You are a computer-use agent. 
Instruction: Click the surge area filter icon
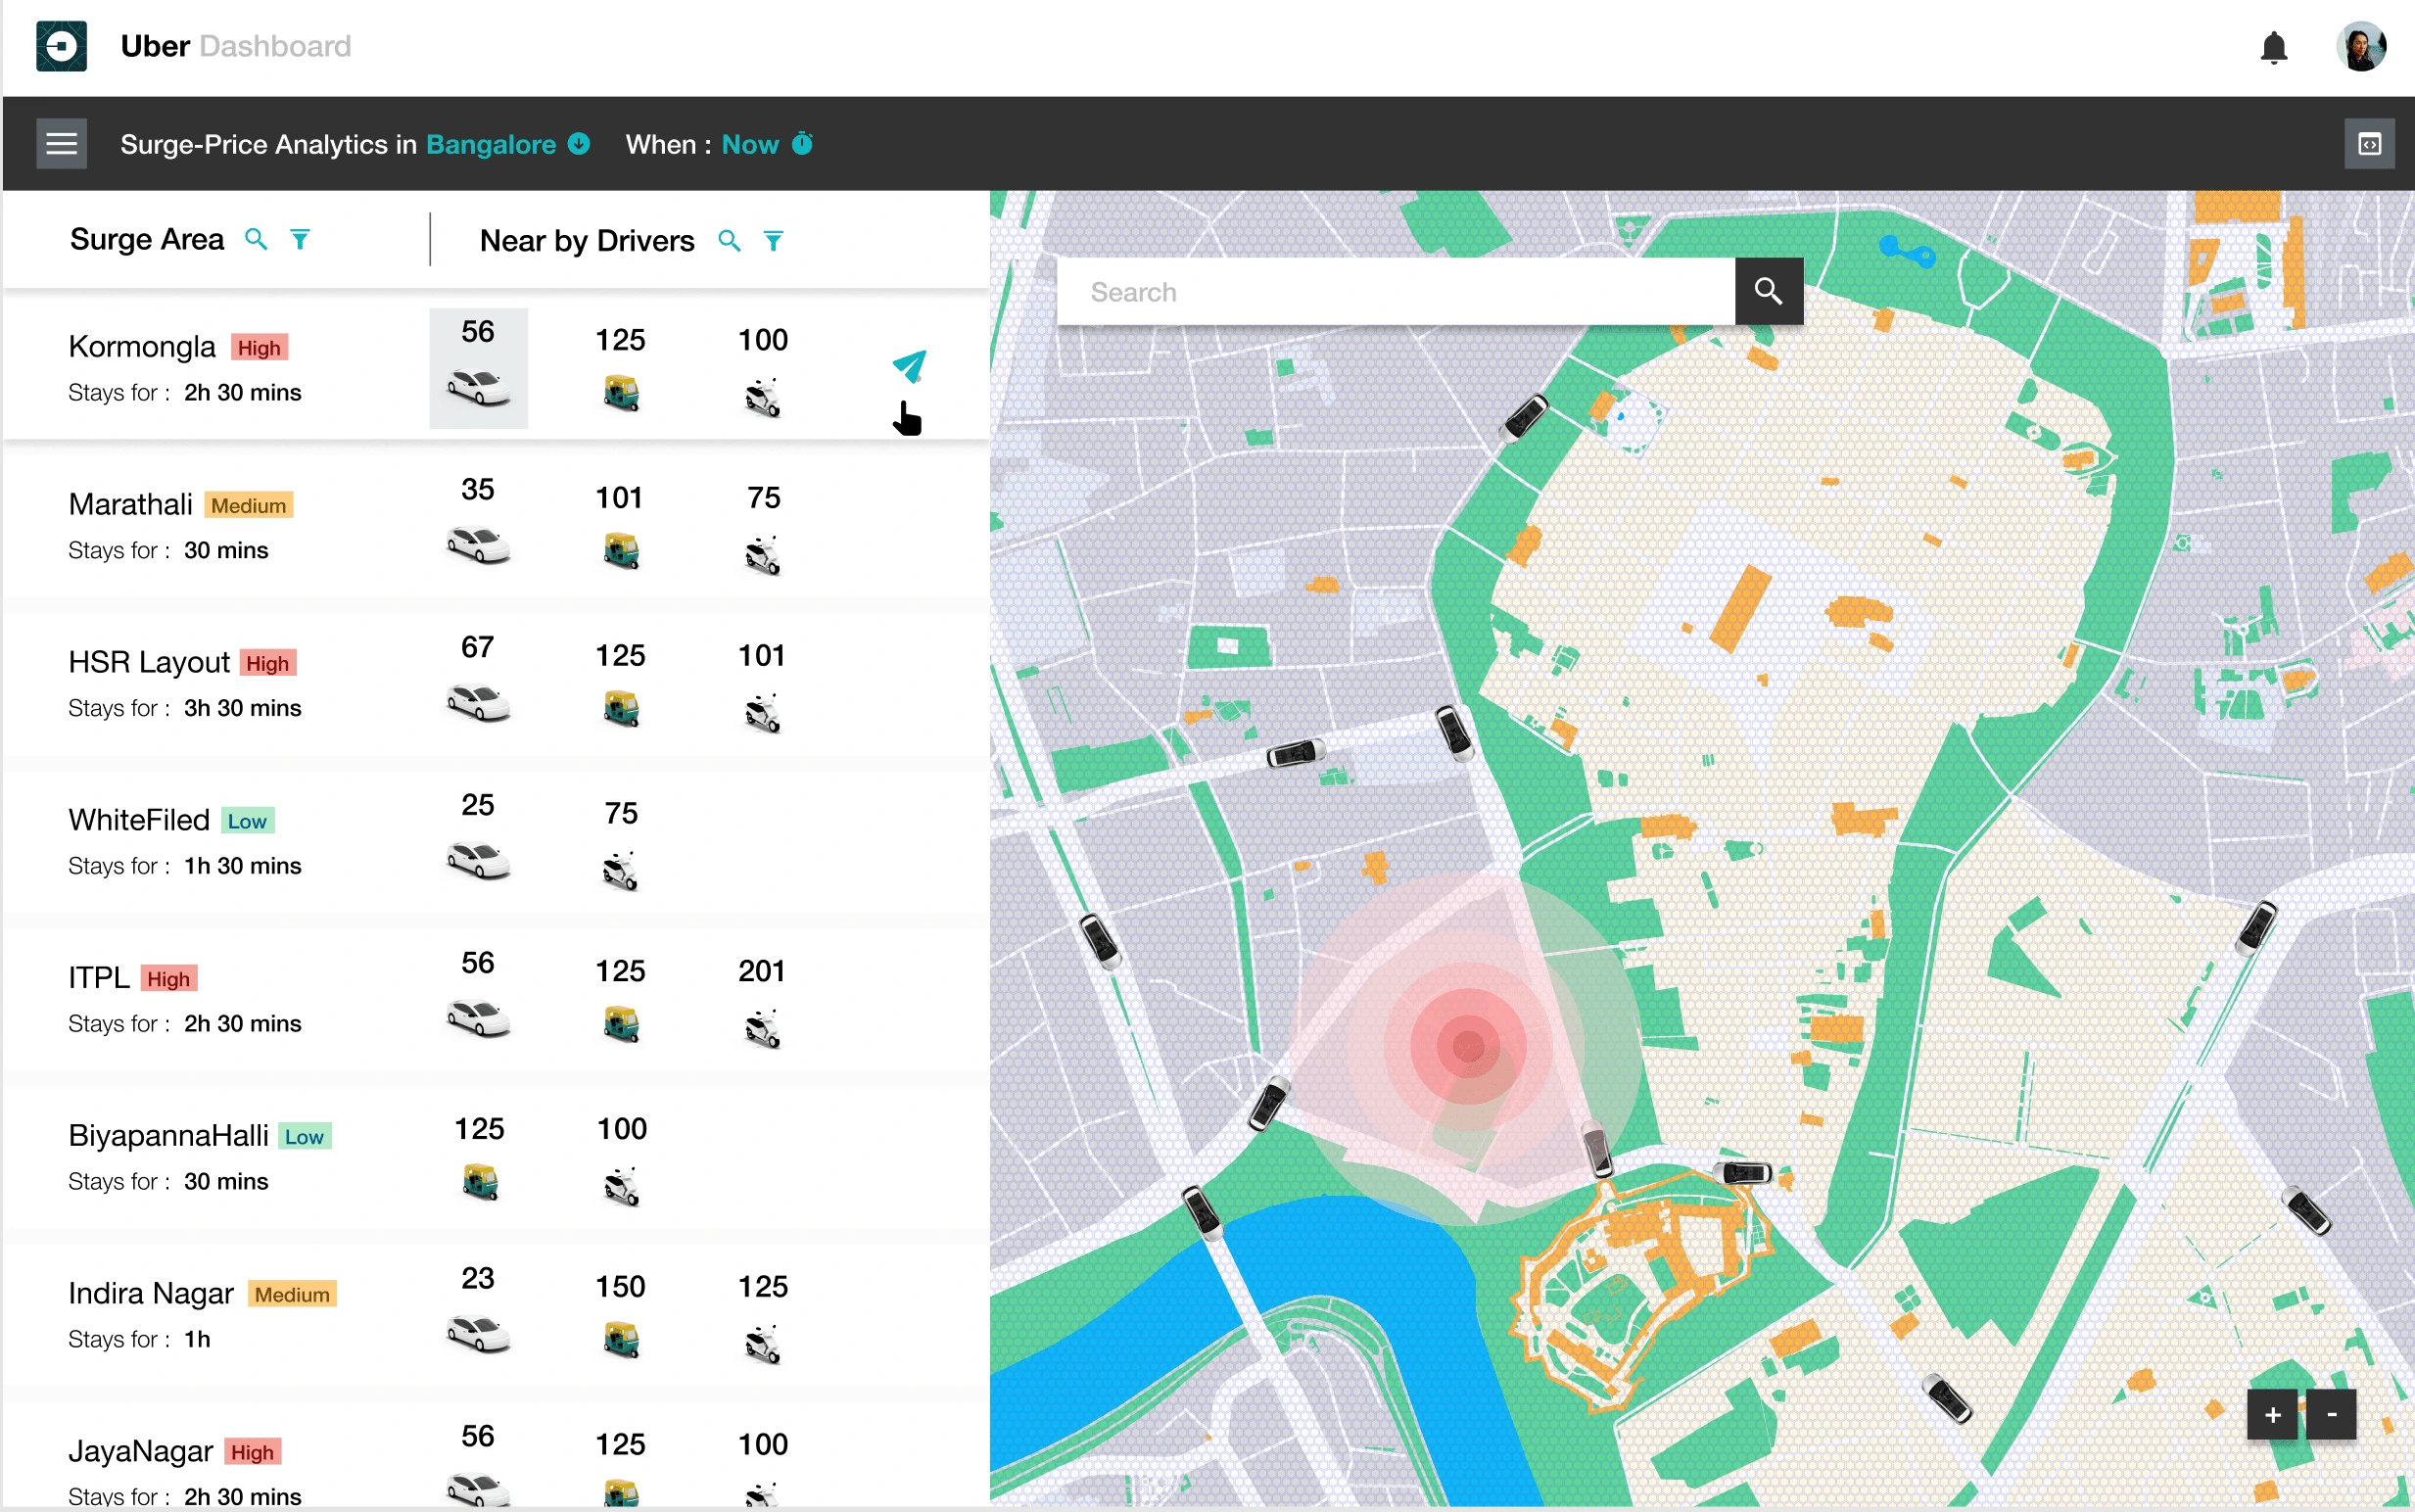[305, 242]
